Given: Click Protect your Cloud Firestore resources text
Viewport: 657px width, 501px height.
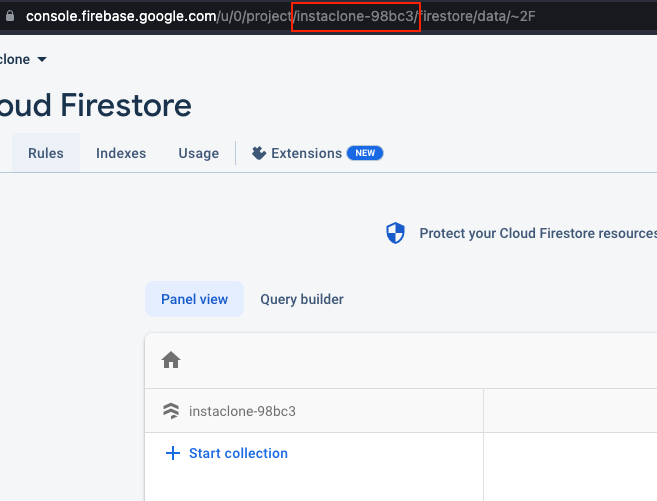Looking at the screenshot, I should point(538,233).
